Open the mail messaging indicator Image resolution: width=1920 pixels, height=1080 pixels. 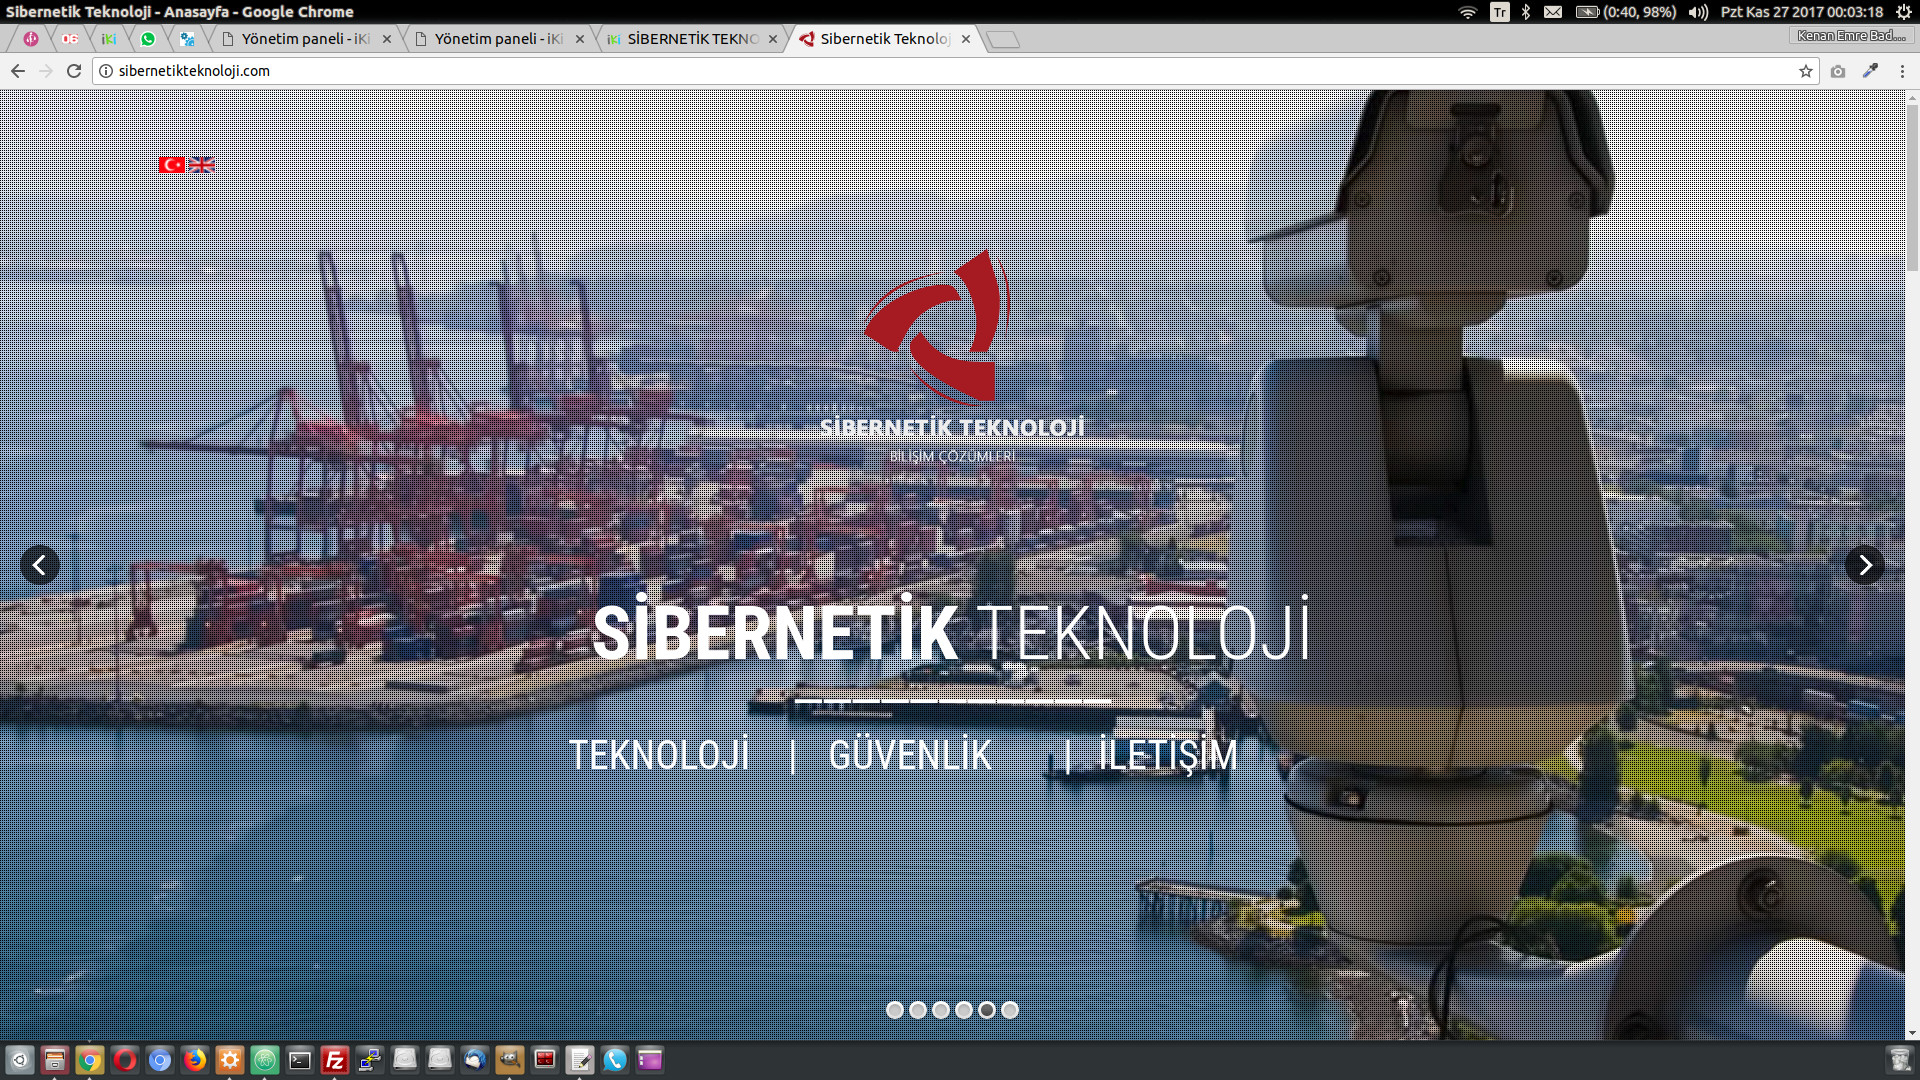(x=1553, y=12)
